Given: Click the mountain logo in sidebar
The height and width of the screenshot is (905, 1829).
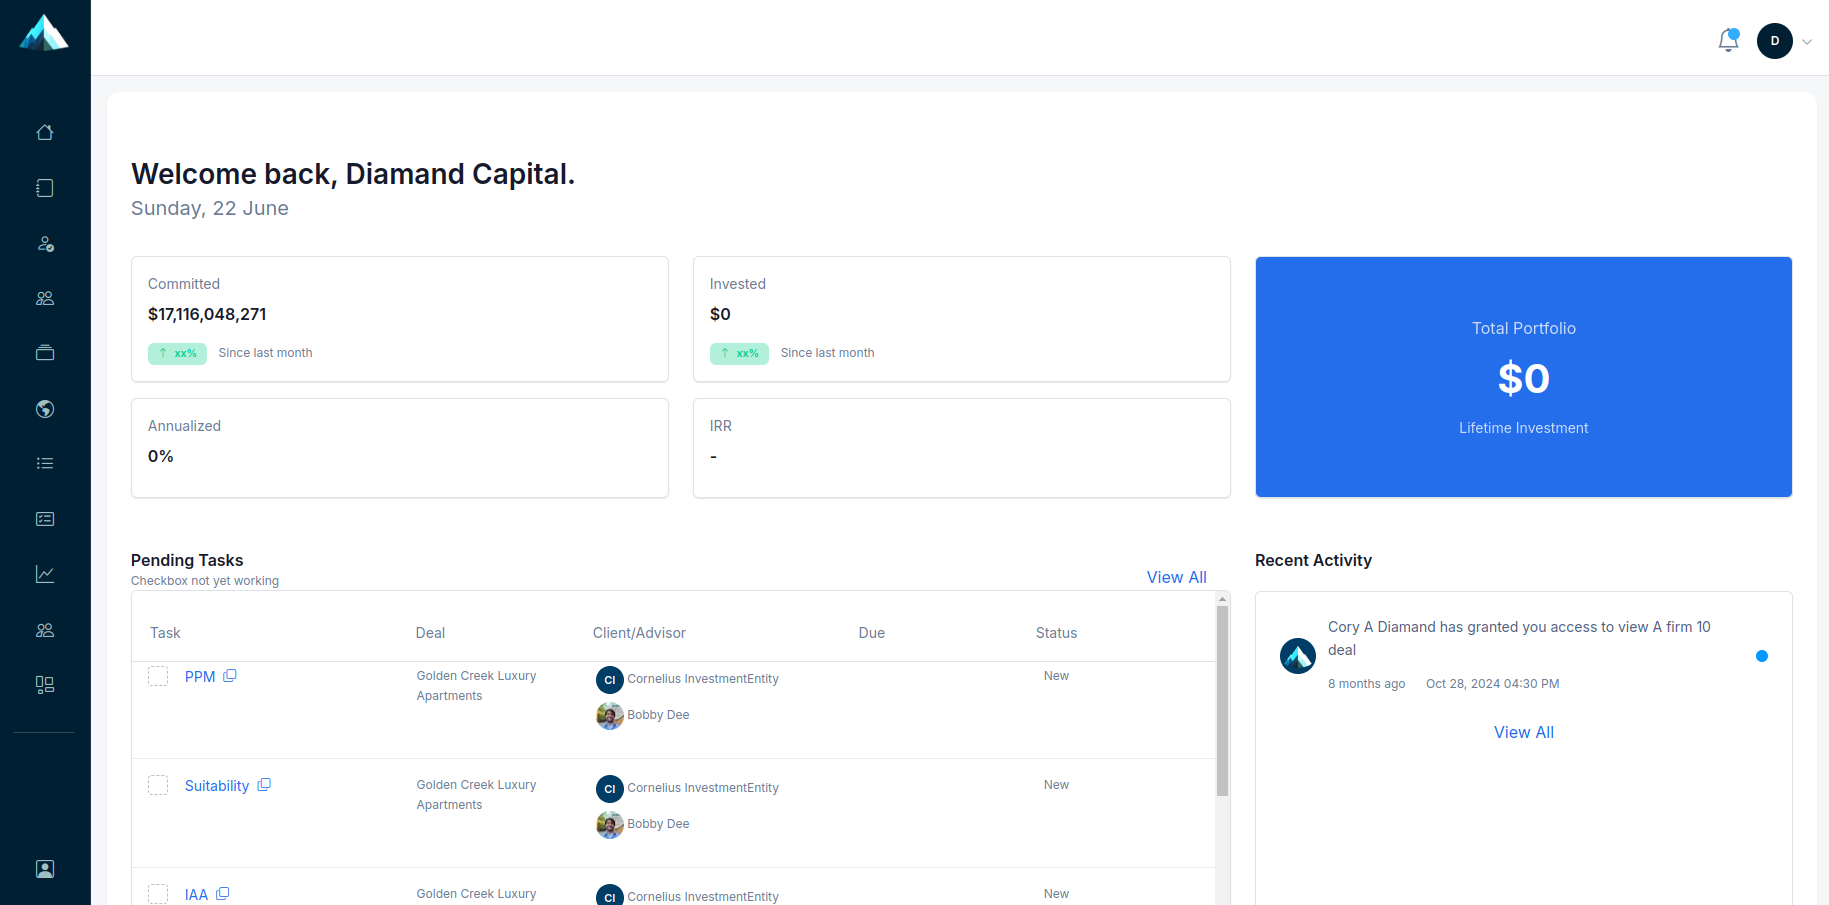Looking at the screenshot, I should click(x=44, y=32).
